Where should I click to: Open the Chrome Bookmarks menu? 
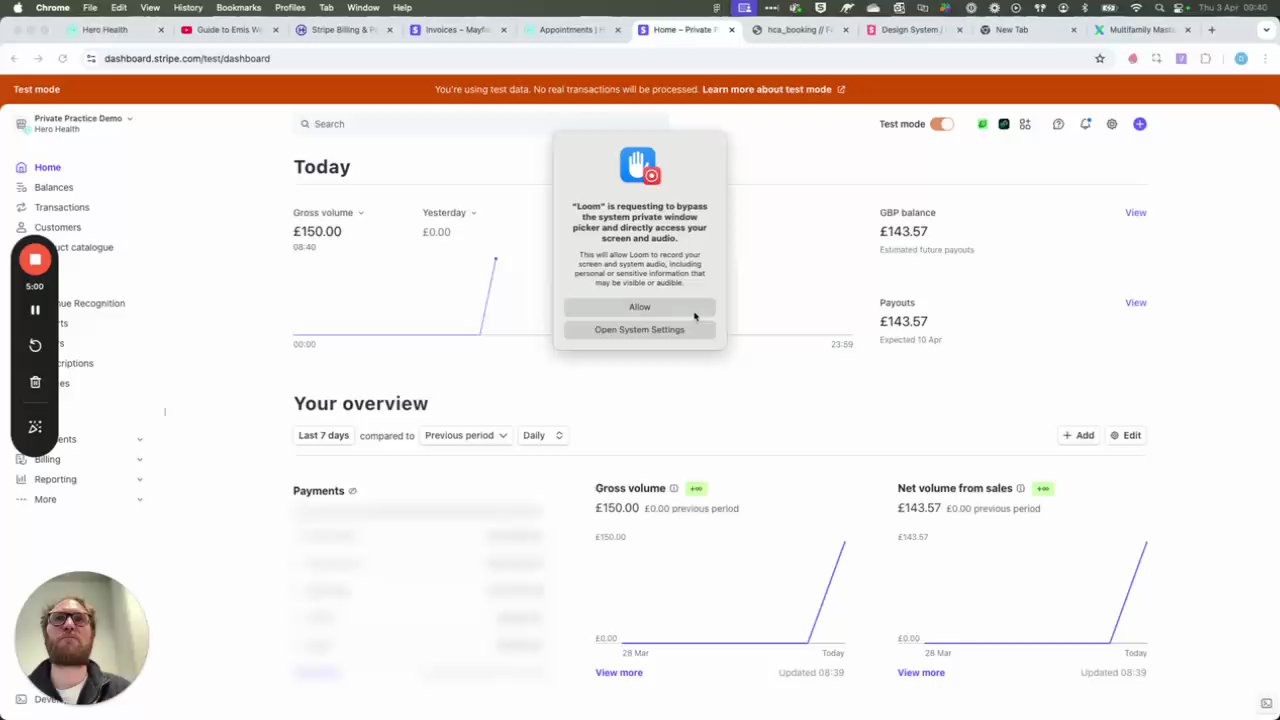click(x=238, y=7)
